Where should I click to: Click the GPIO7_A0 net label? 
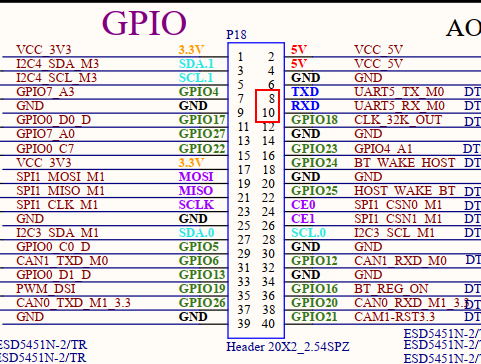[46, 134]
